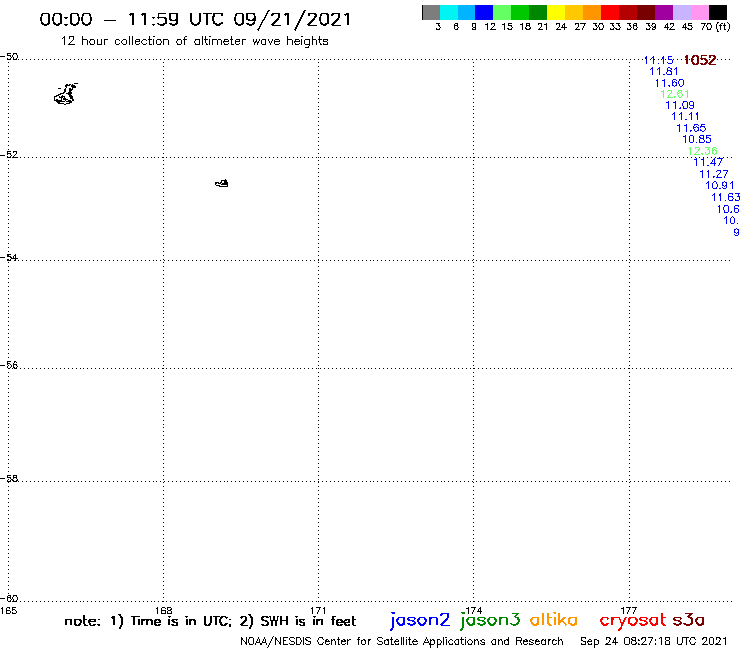Click the -58 latitude axis label
The height and width of the screenshot is (650, 740).
[x=9, y=479]
